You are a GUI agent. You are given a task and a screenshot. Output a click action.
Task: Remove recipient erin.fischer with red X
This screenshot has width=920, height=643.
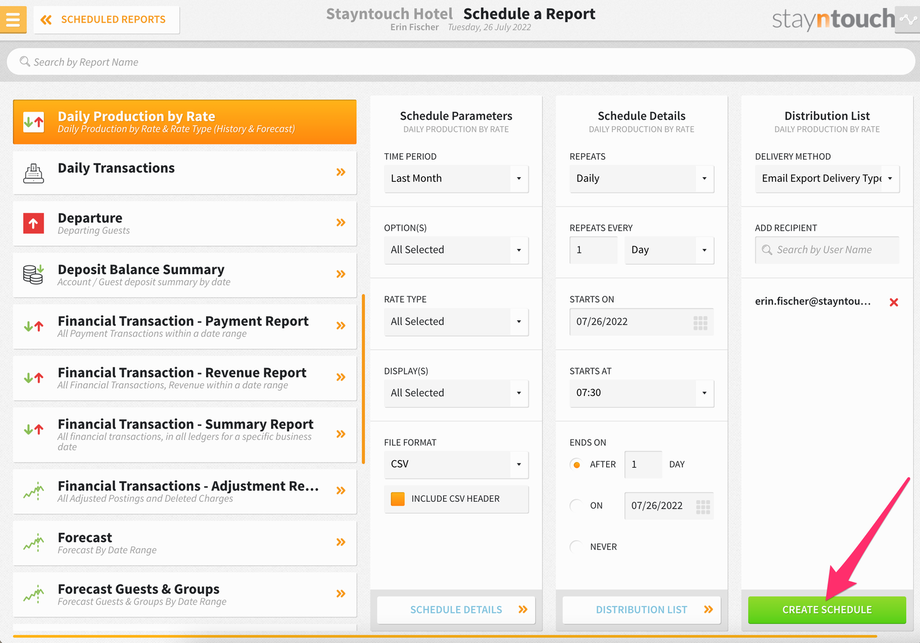pyautogui.click(x=894, y=302)
